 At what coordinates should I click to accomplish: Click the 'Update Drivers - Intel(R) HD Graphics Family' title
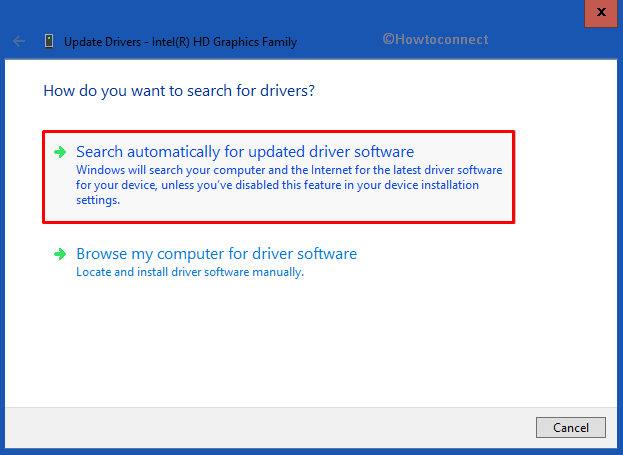[180, 42]
